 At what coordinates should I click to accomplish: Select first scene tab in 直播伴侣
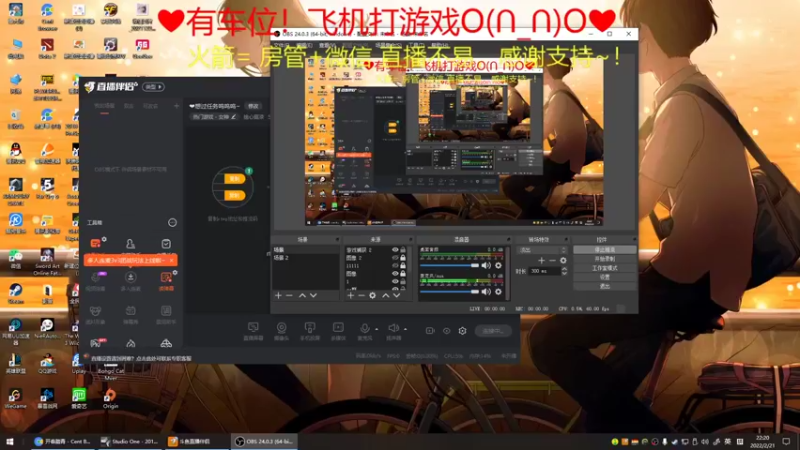click(x=104, y=106)
